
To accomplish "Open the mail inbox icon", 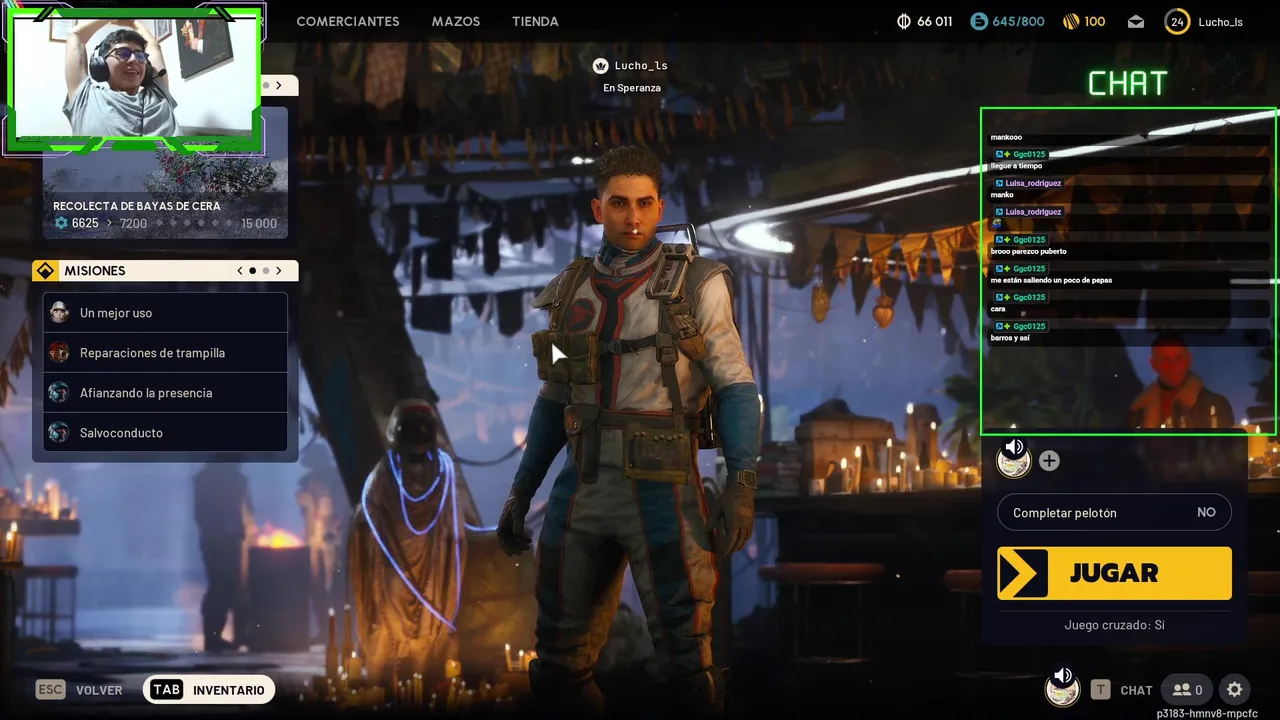I will pyautogui.click(x=1136, y=21).
